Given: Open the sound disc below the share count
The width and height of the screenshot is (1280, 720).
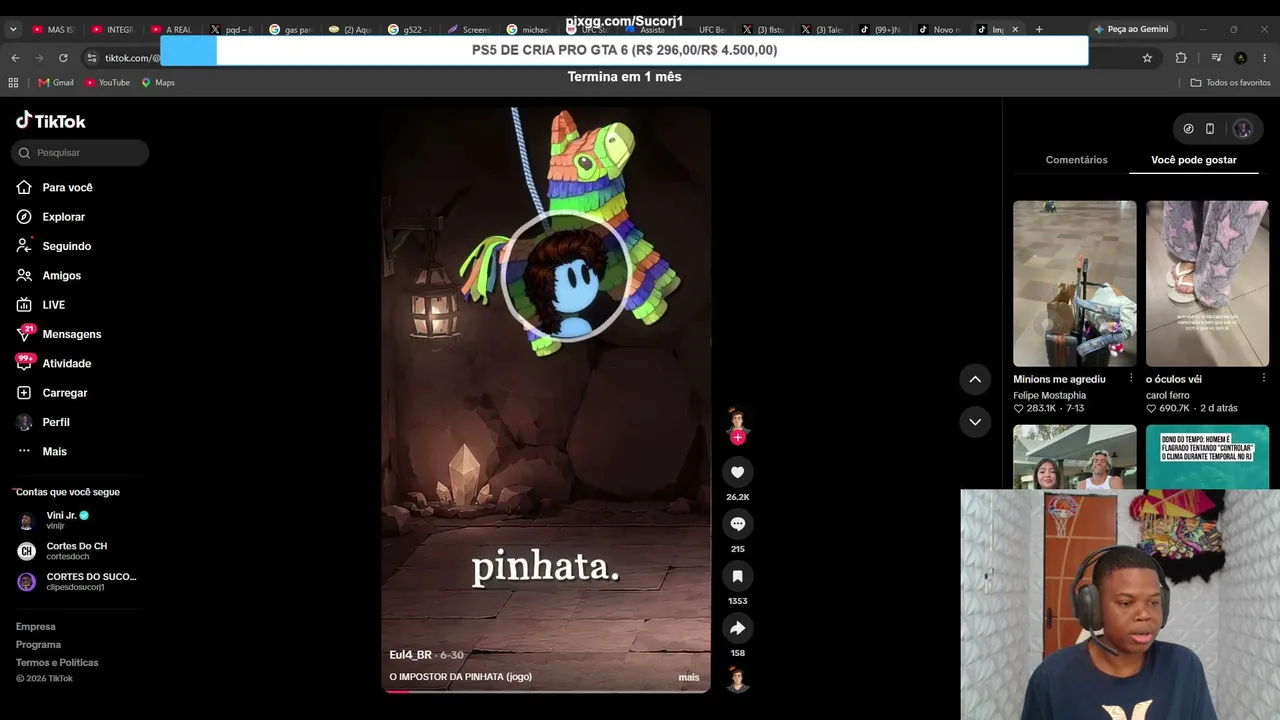Looking at the screenshot, I should tap(738, 680).
